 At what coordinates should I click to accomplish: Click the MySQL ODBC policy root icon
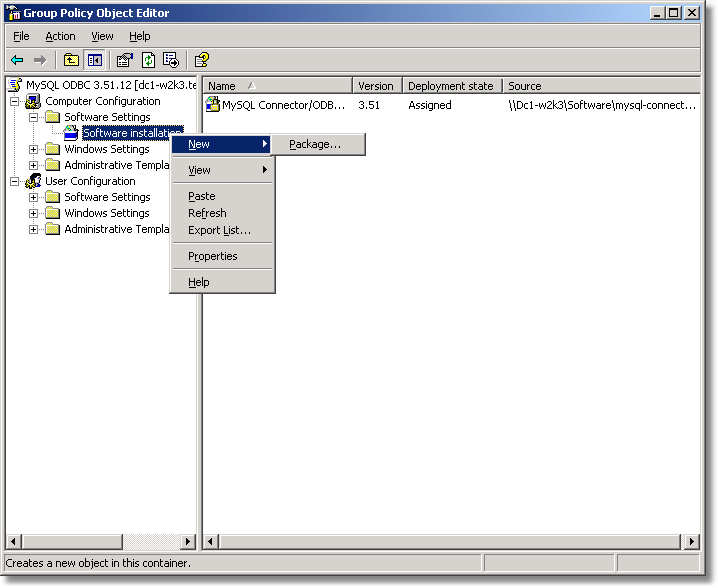[x=15, y=85]
